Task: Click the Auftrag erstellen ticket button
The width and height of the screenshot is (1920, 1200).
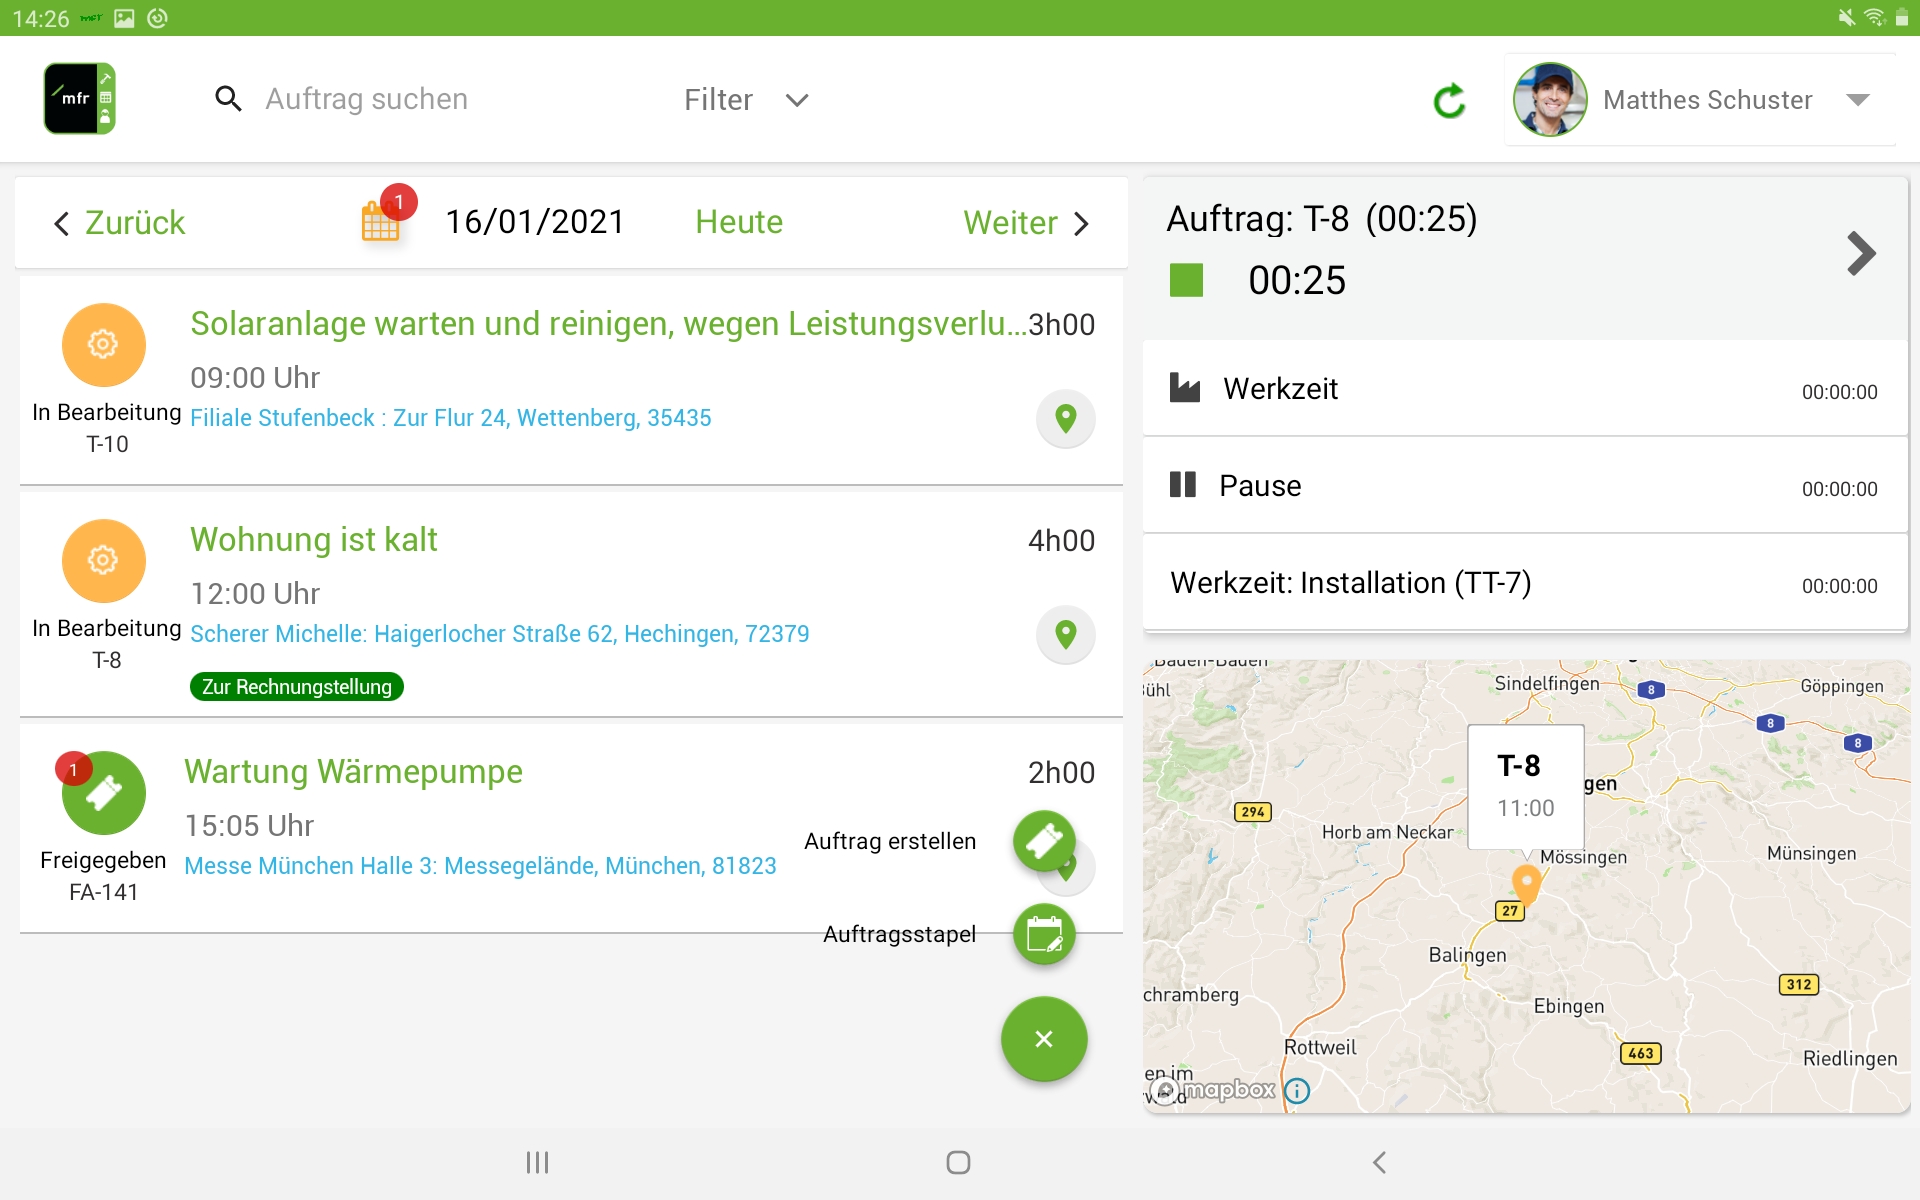Action: 1044,841
